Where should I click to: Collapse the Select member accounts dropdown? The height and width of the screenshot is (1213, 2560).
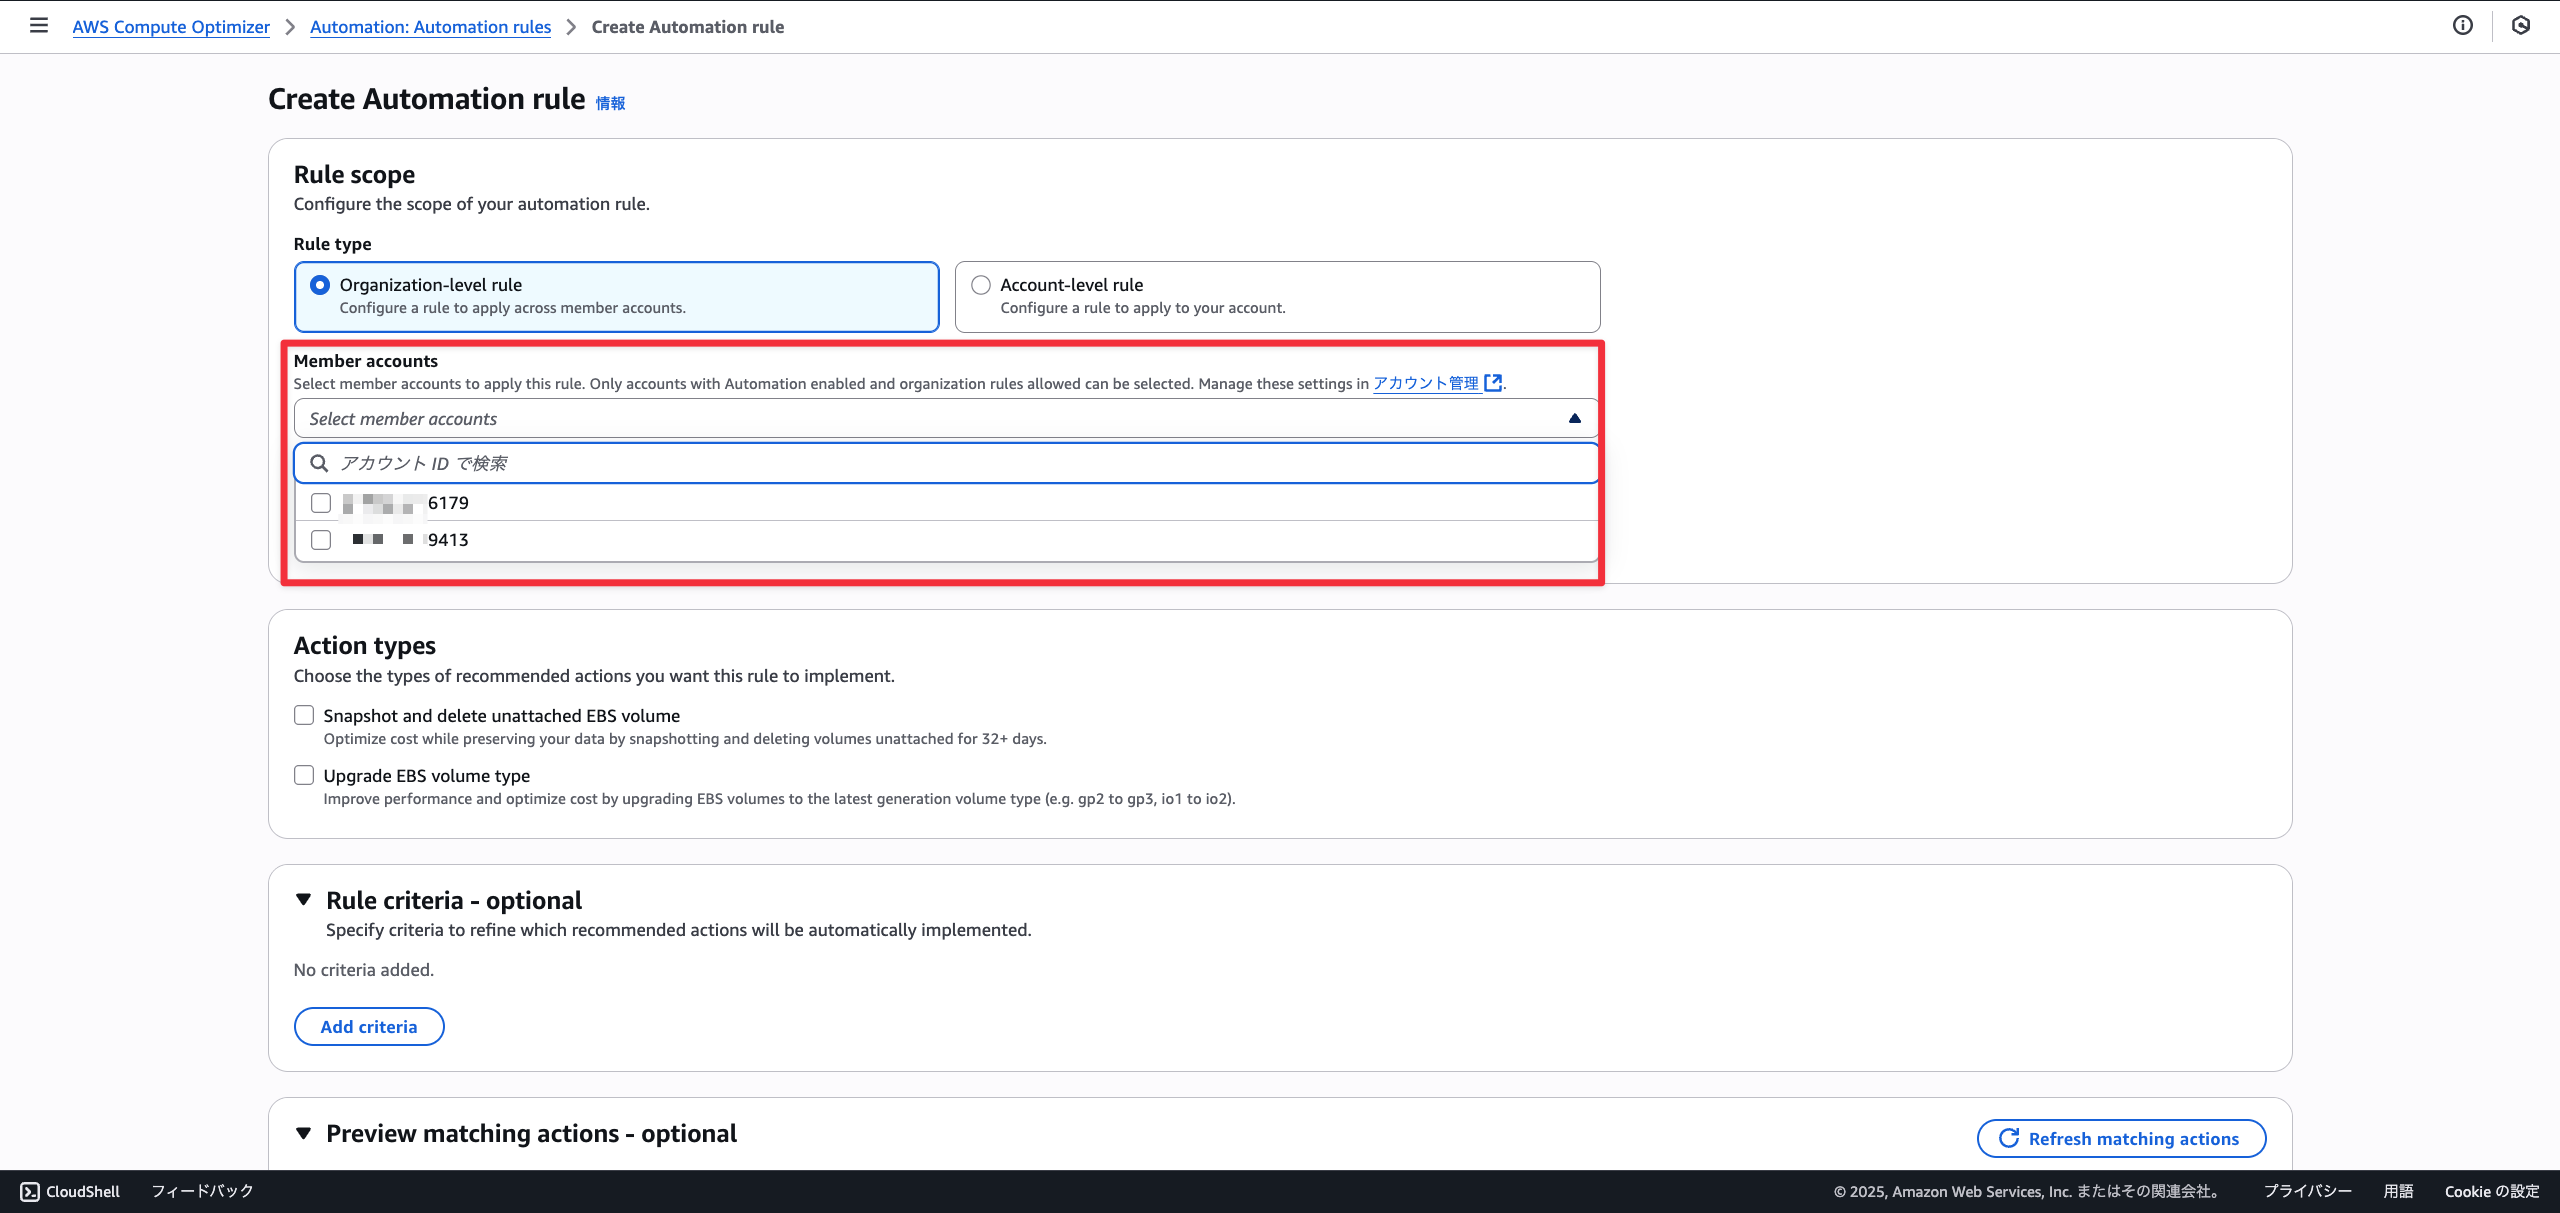tap(1574, 419)
